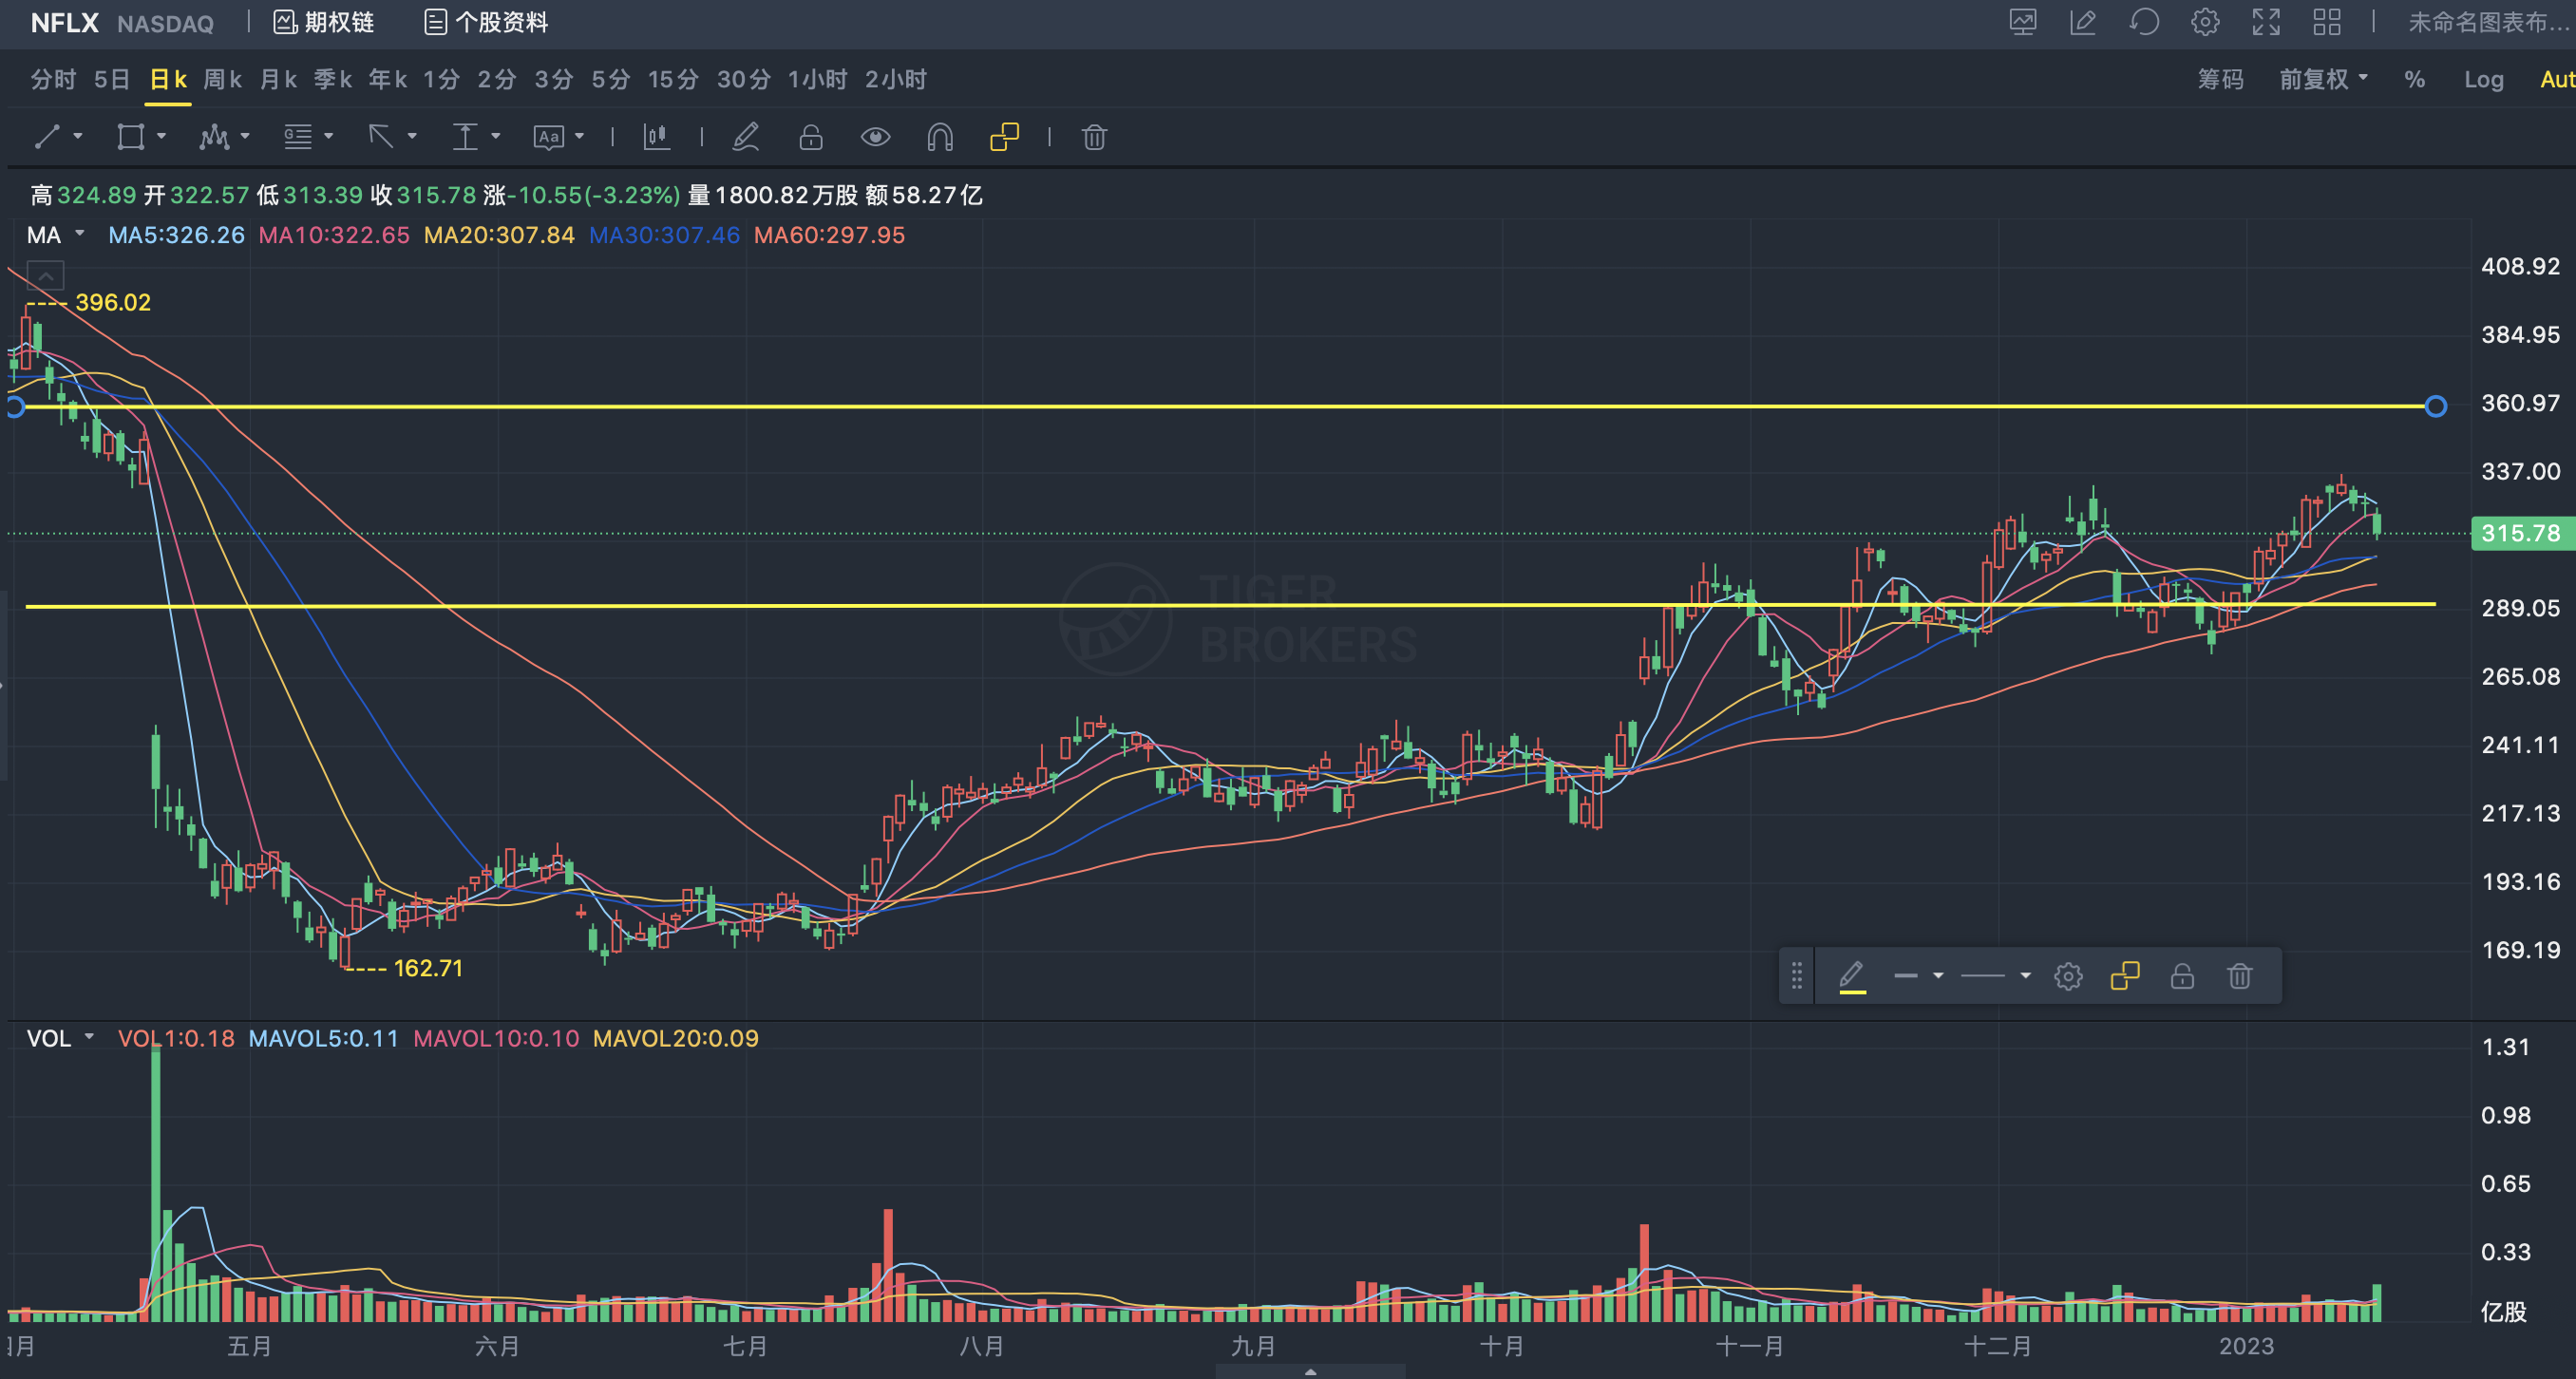
Task: Click the bottom panel expand arrow handle
Action: point(1310,1371)
